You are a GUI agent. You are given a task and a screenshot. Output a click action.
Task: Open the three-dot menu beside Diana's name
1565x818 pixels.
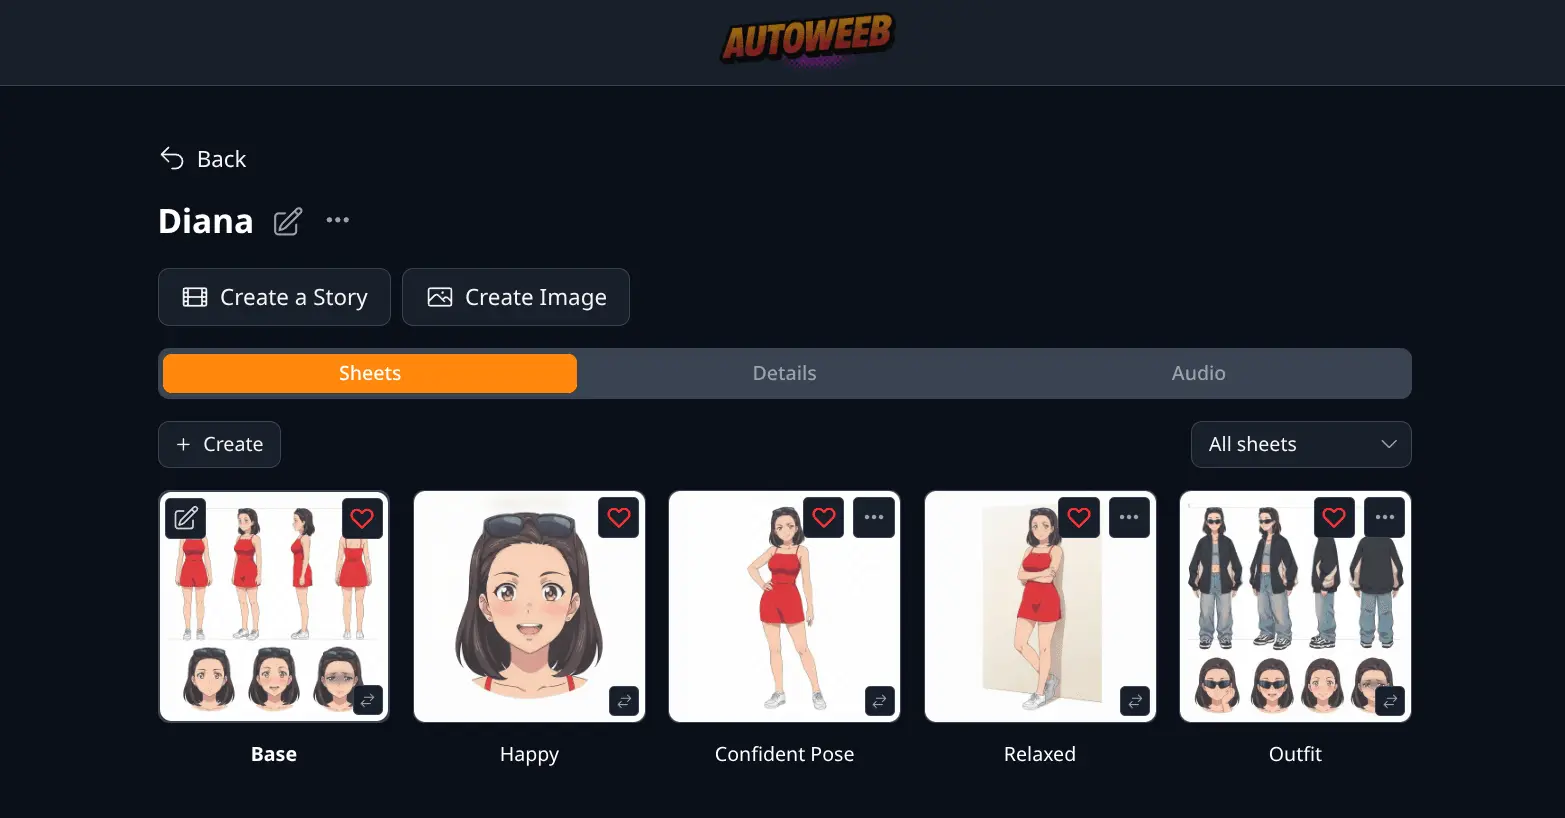[x=338, y=220]
